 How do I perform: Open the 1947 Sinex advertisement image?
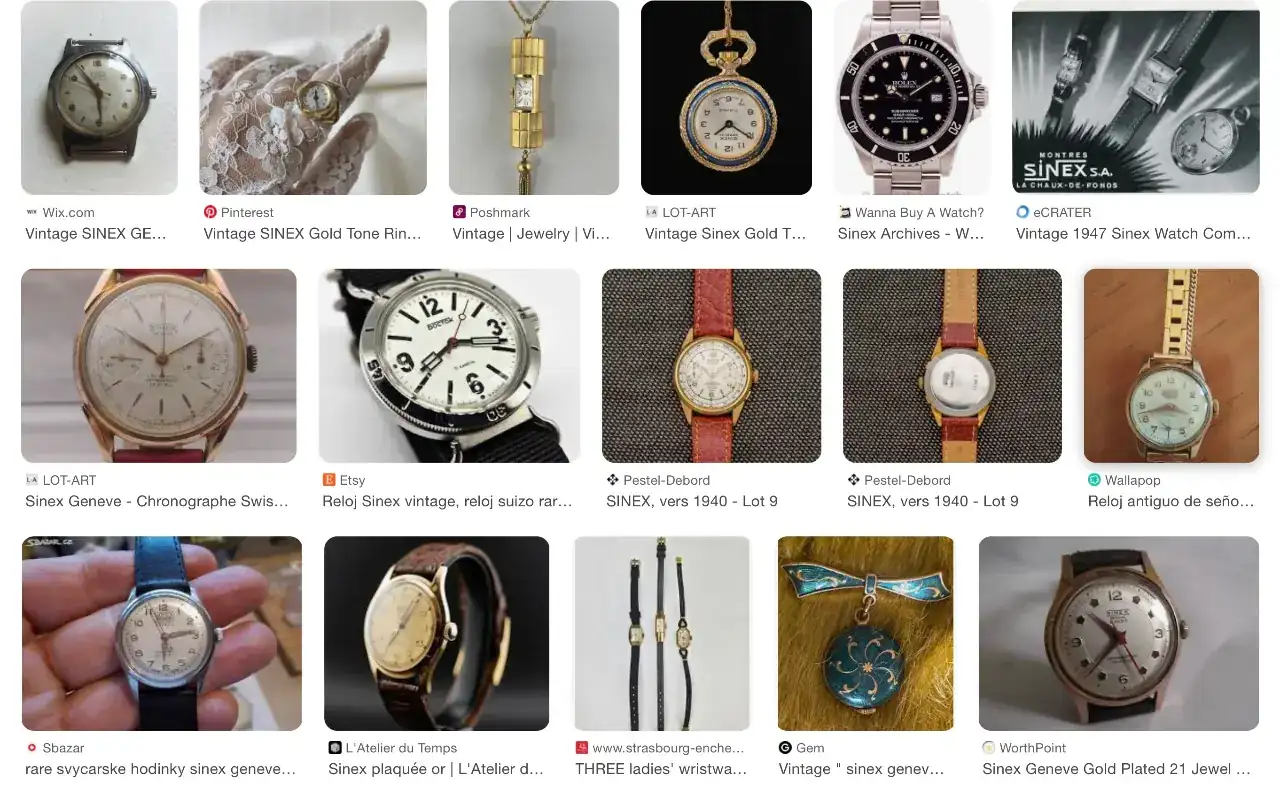[1136, 98]
